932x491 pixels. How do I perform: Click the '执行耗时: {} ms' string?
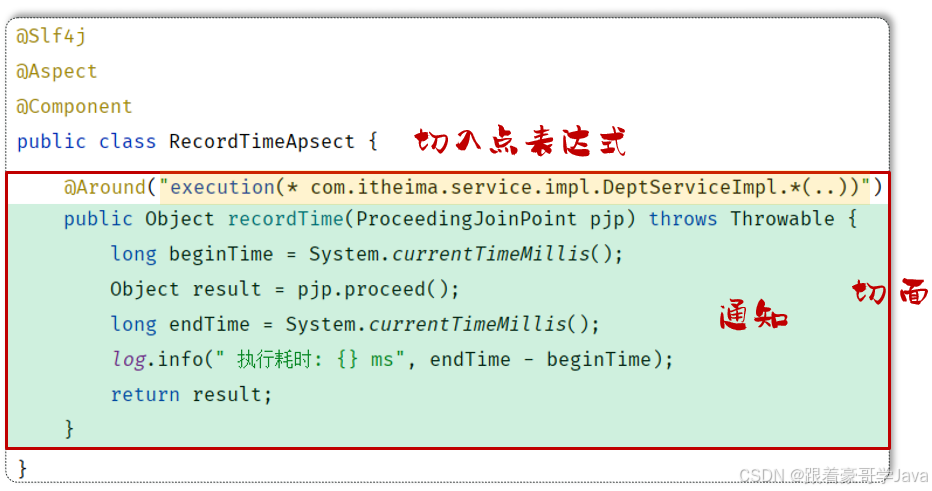310,360
